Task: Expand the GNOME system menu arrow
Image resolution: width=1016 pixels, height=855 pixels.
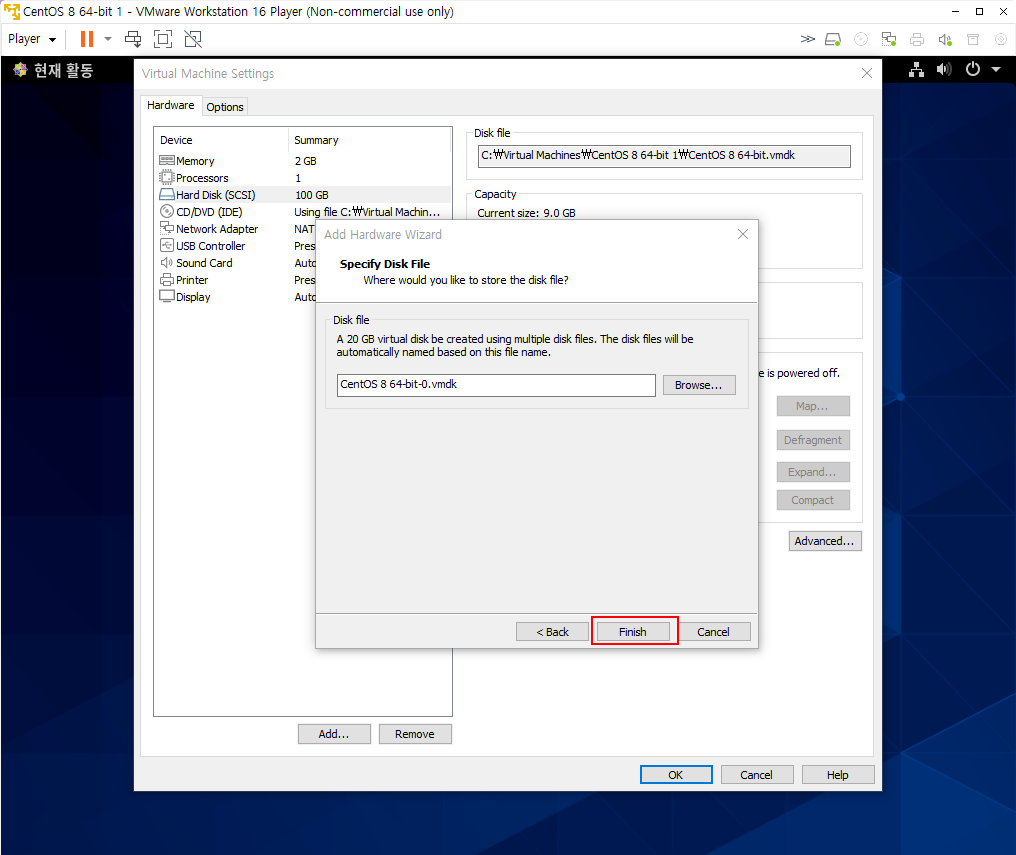Action: [x=996, y=69]
